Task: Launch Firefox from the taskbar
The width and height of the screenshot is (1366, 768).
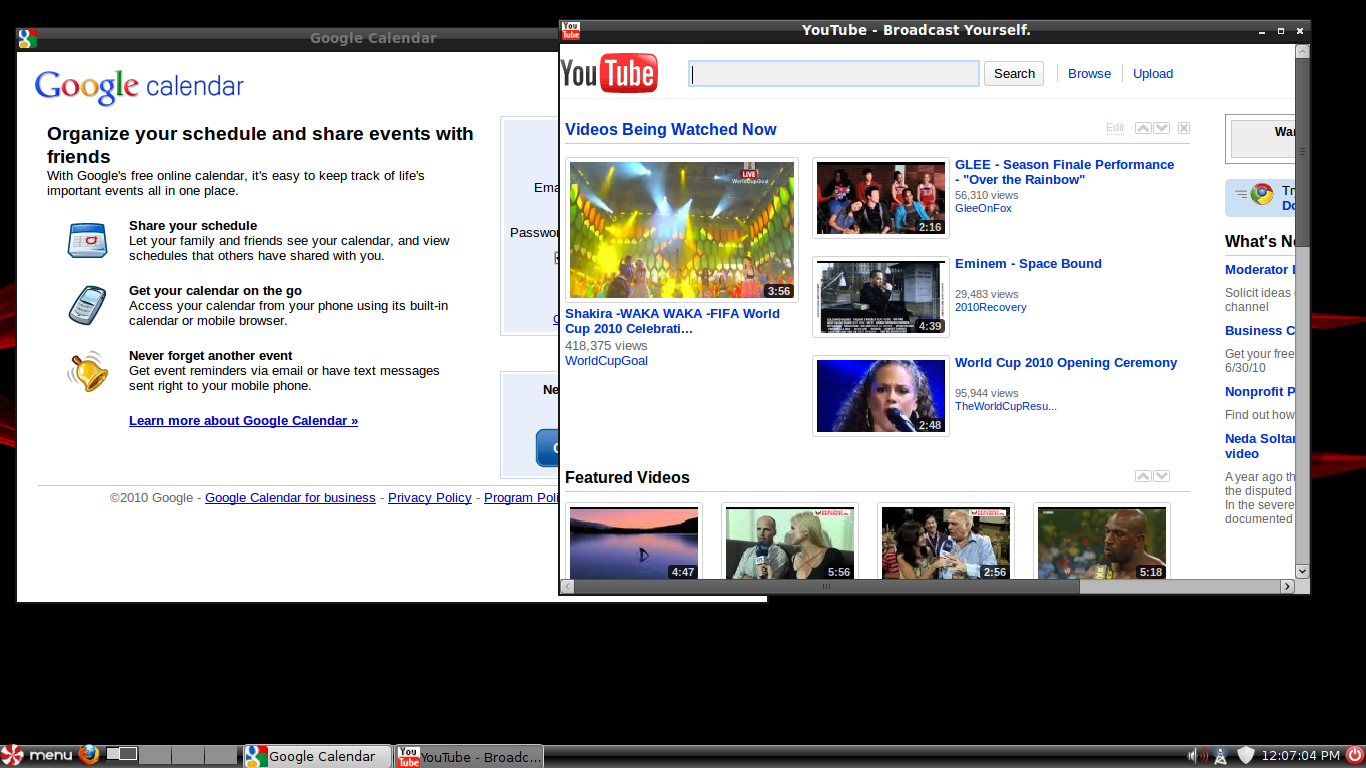Action: pos(90,755)
